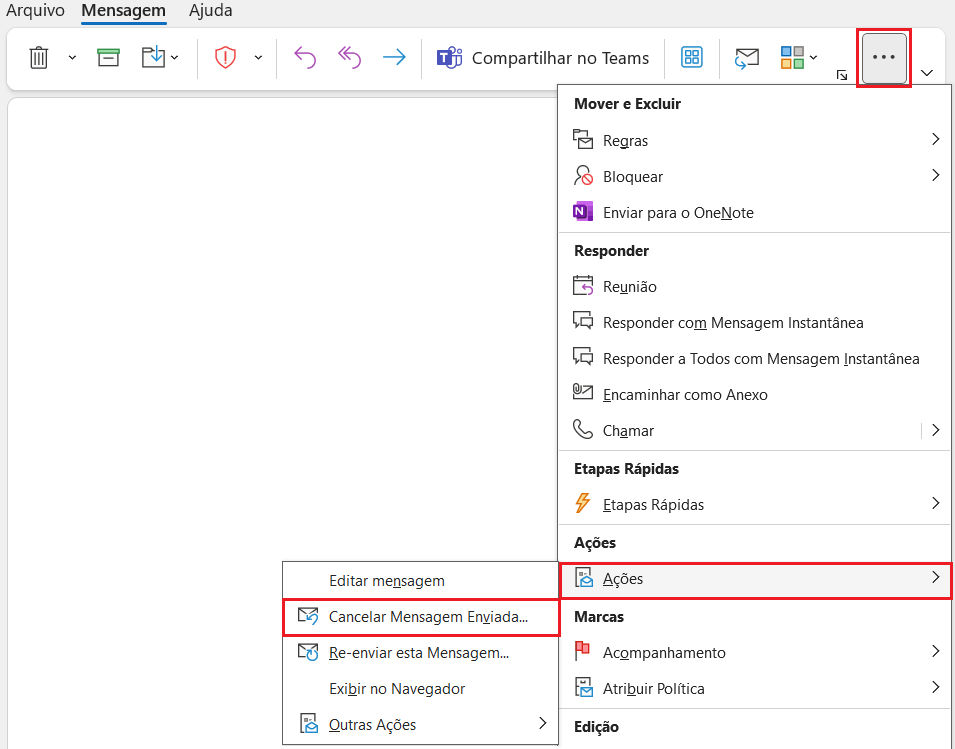Image resolution: width=955 pixels, height=749 pixels.
Task: Click the OneNote purple icon
Action: tap(583, 212)
